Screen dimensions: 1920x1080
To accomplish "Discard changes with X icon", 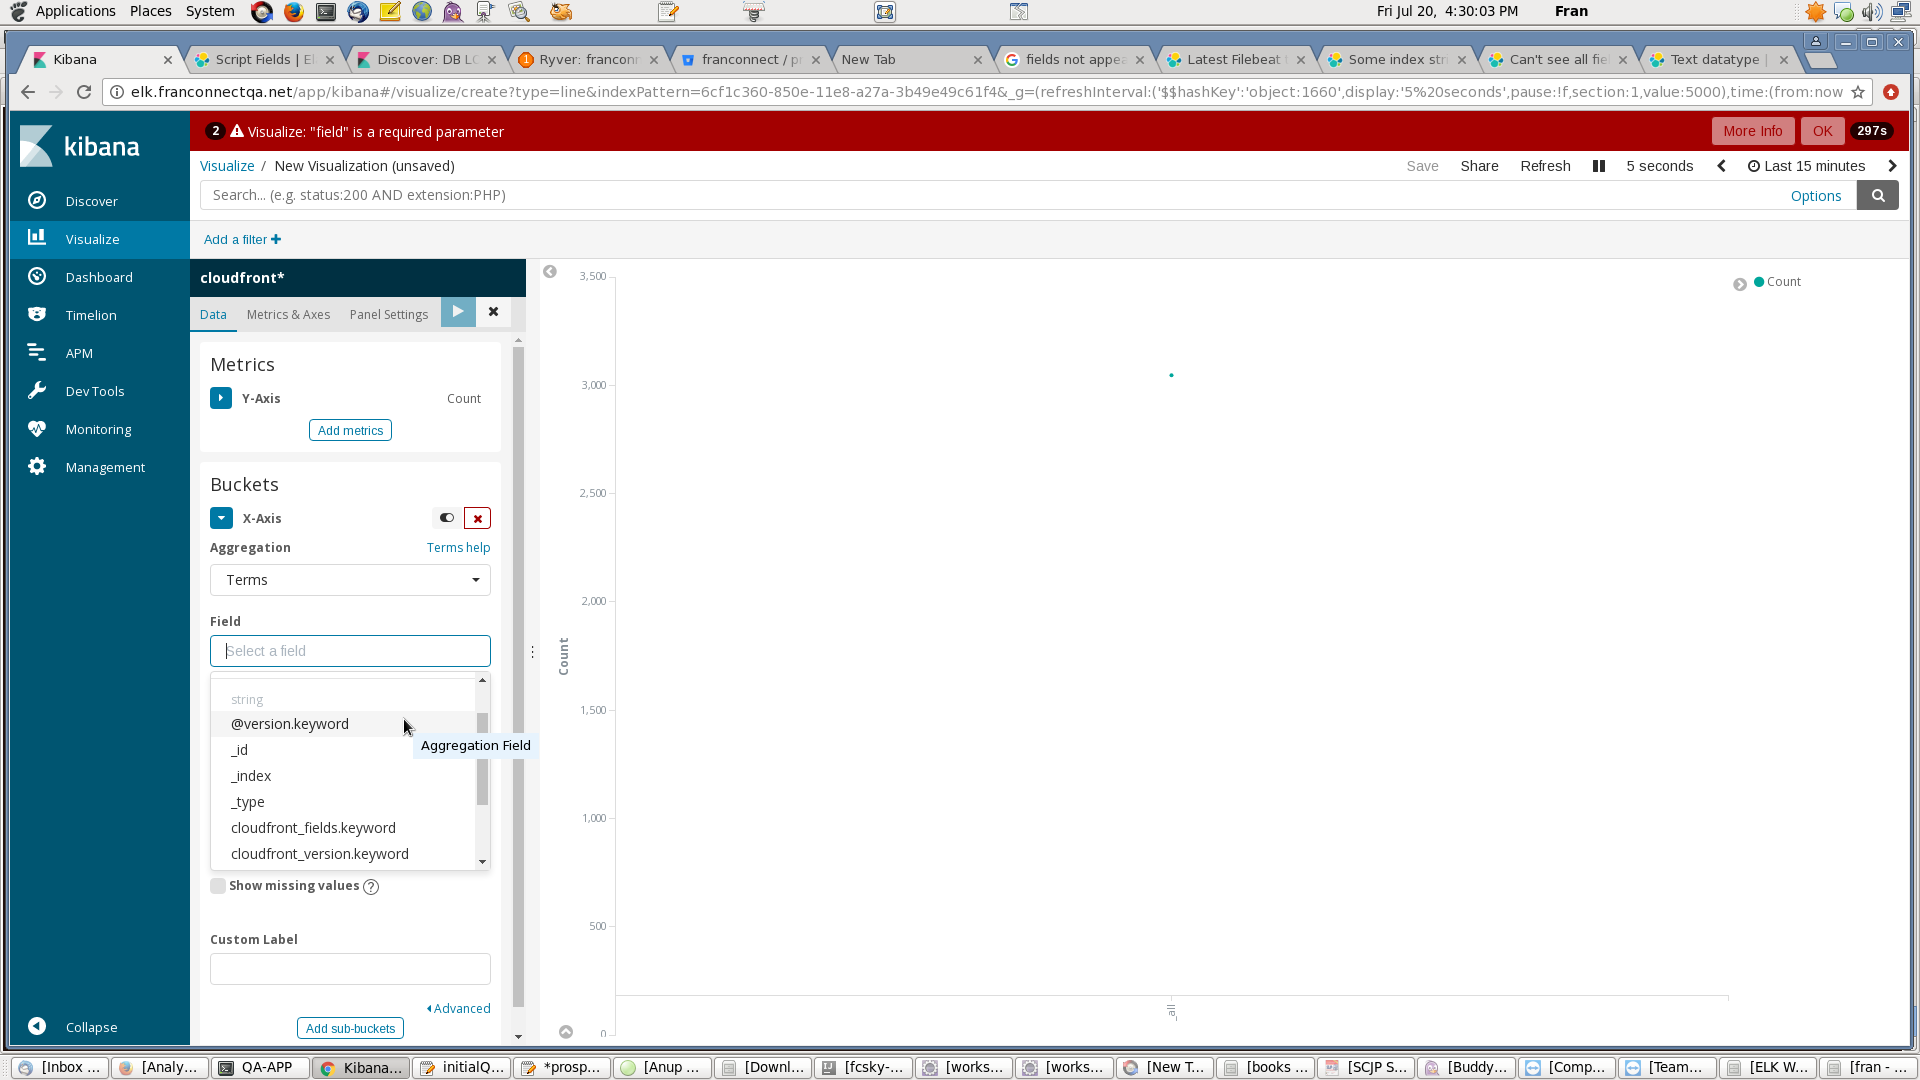I will coord(493,312).
